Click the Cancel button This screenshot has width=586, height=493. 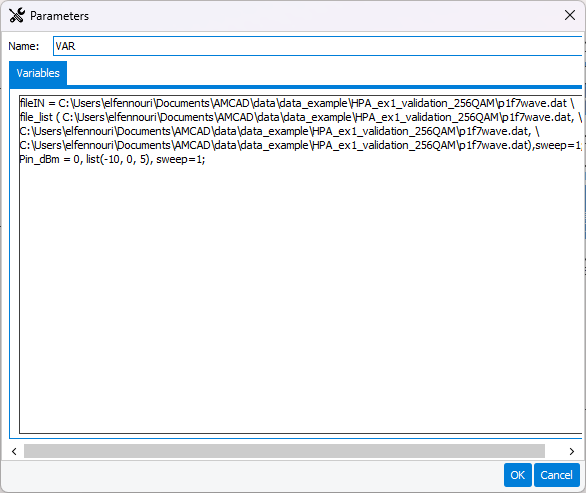click(556, 475)
